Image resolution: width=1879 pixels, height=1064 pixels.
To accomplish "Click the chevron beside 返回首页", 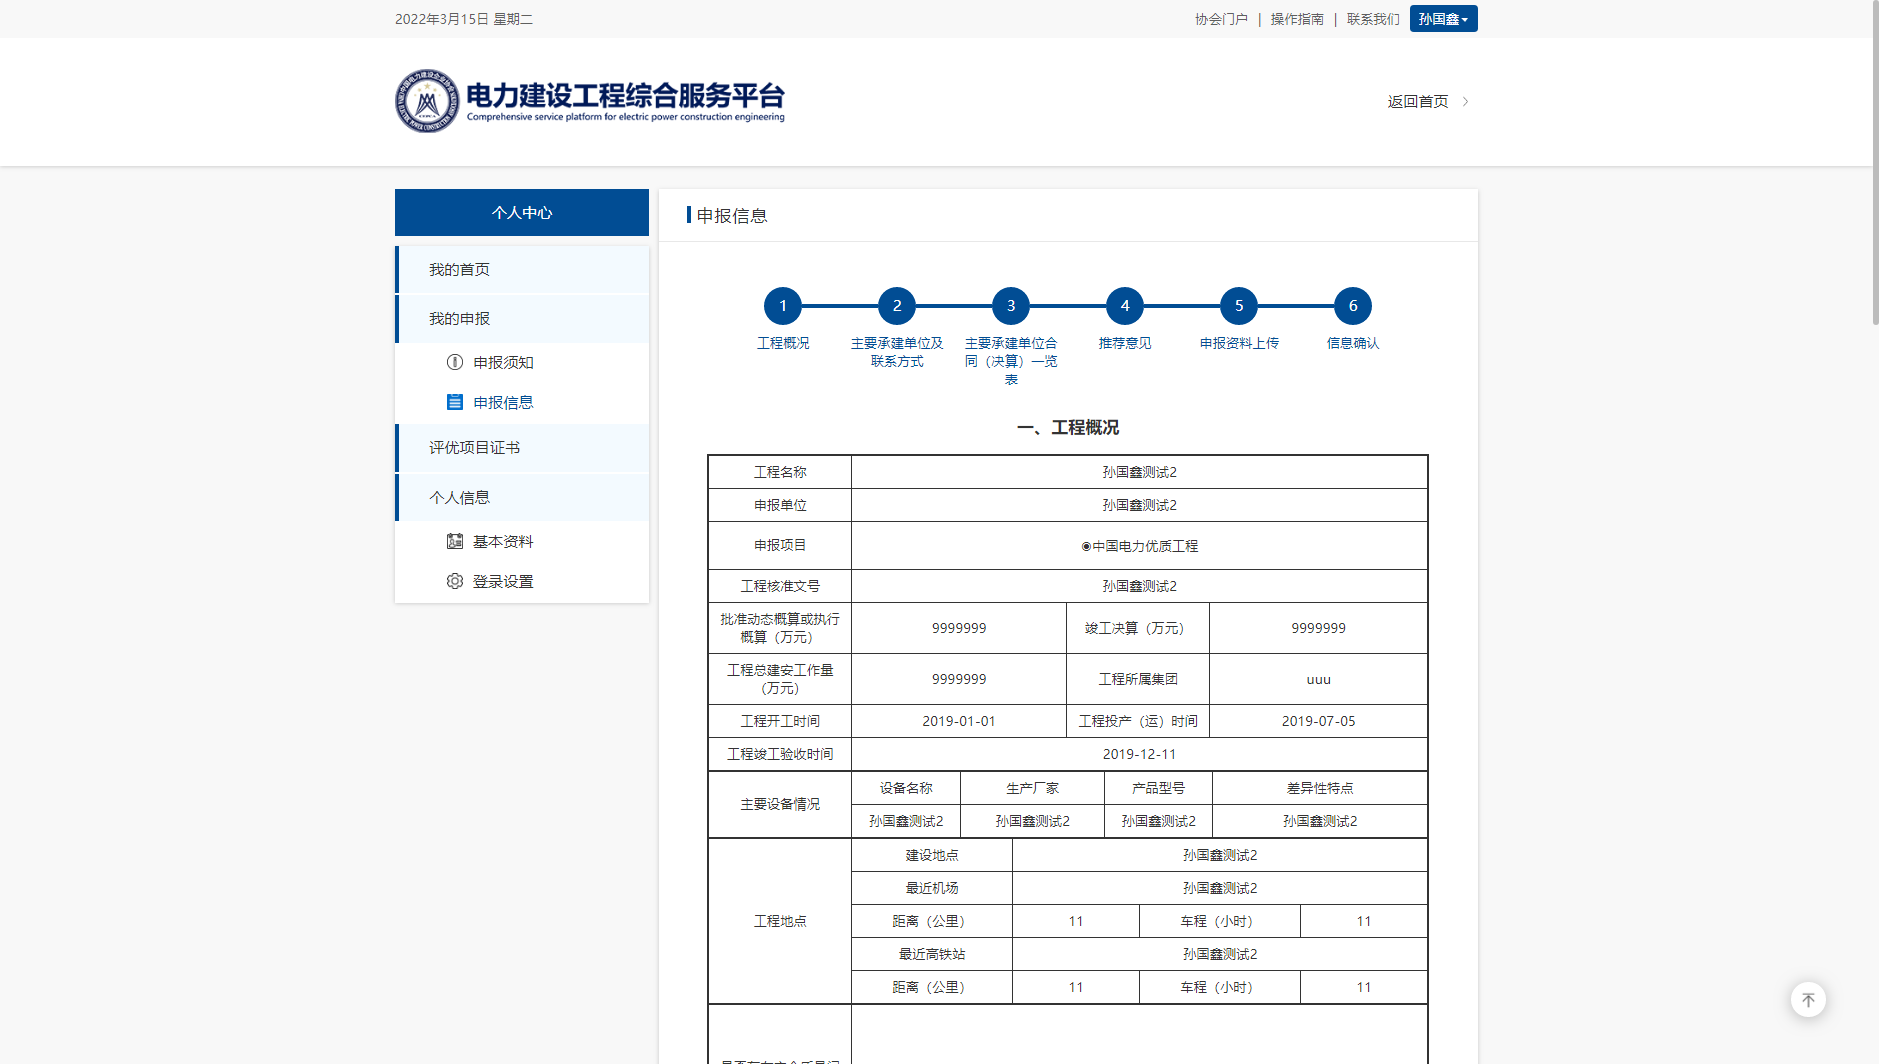I will coord(1466,102).
